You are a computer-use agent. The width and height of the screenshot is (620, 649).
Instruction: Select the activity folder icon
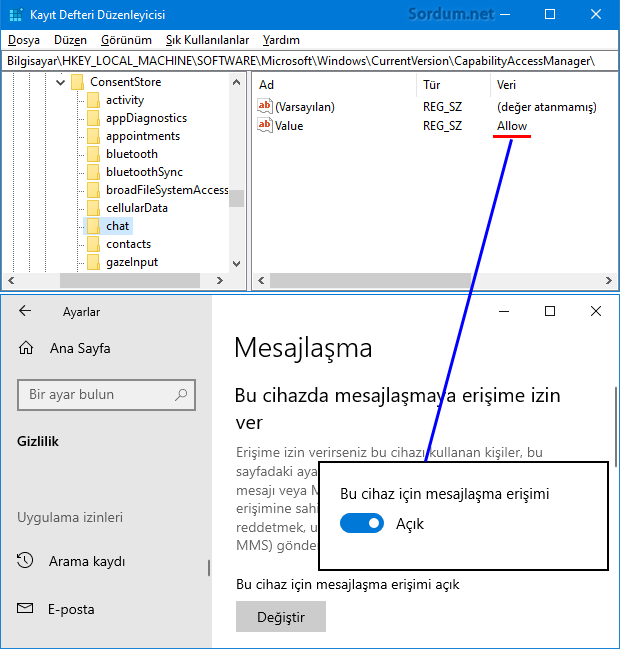coord(93,100)
